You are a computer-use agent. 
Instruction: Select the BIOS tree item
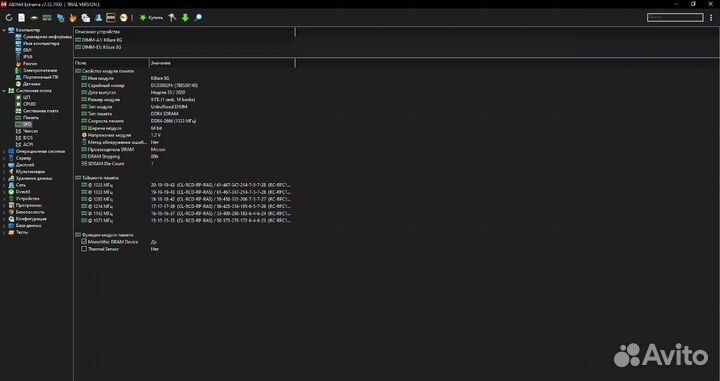coord(28,138)
